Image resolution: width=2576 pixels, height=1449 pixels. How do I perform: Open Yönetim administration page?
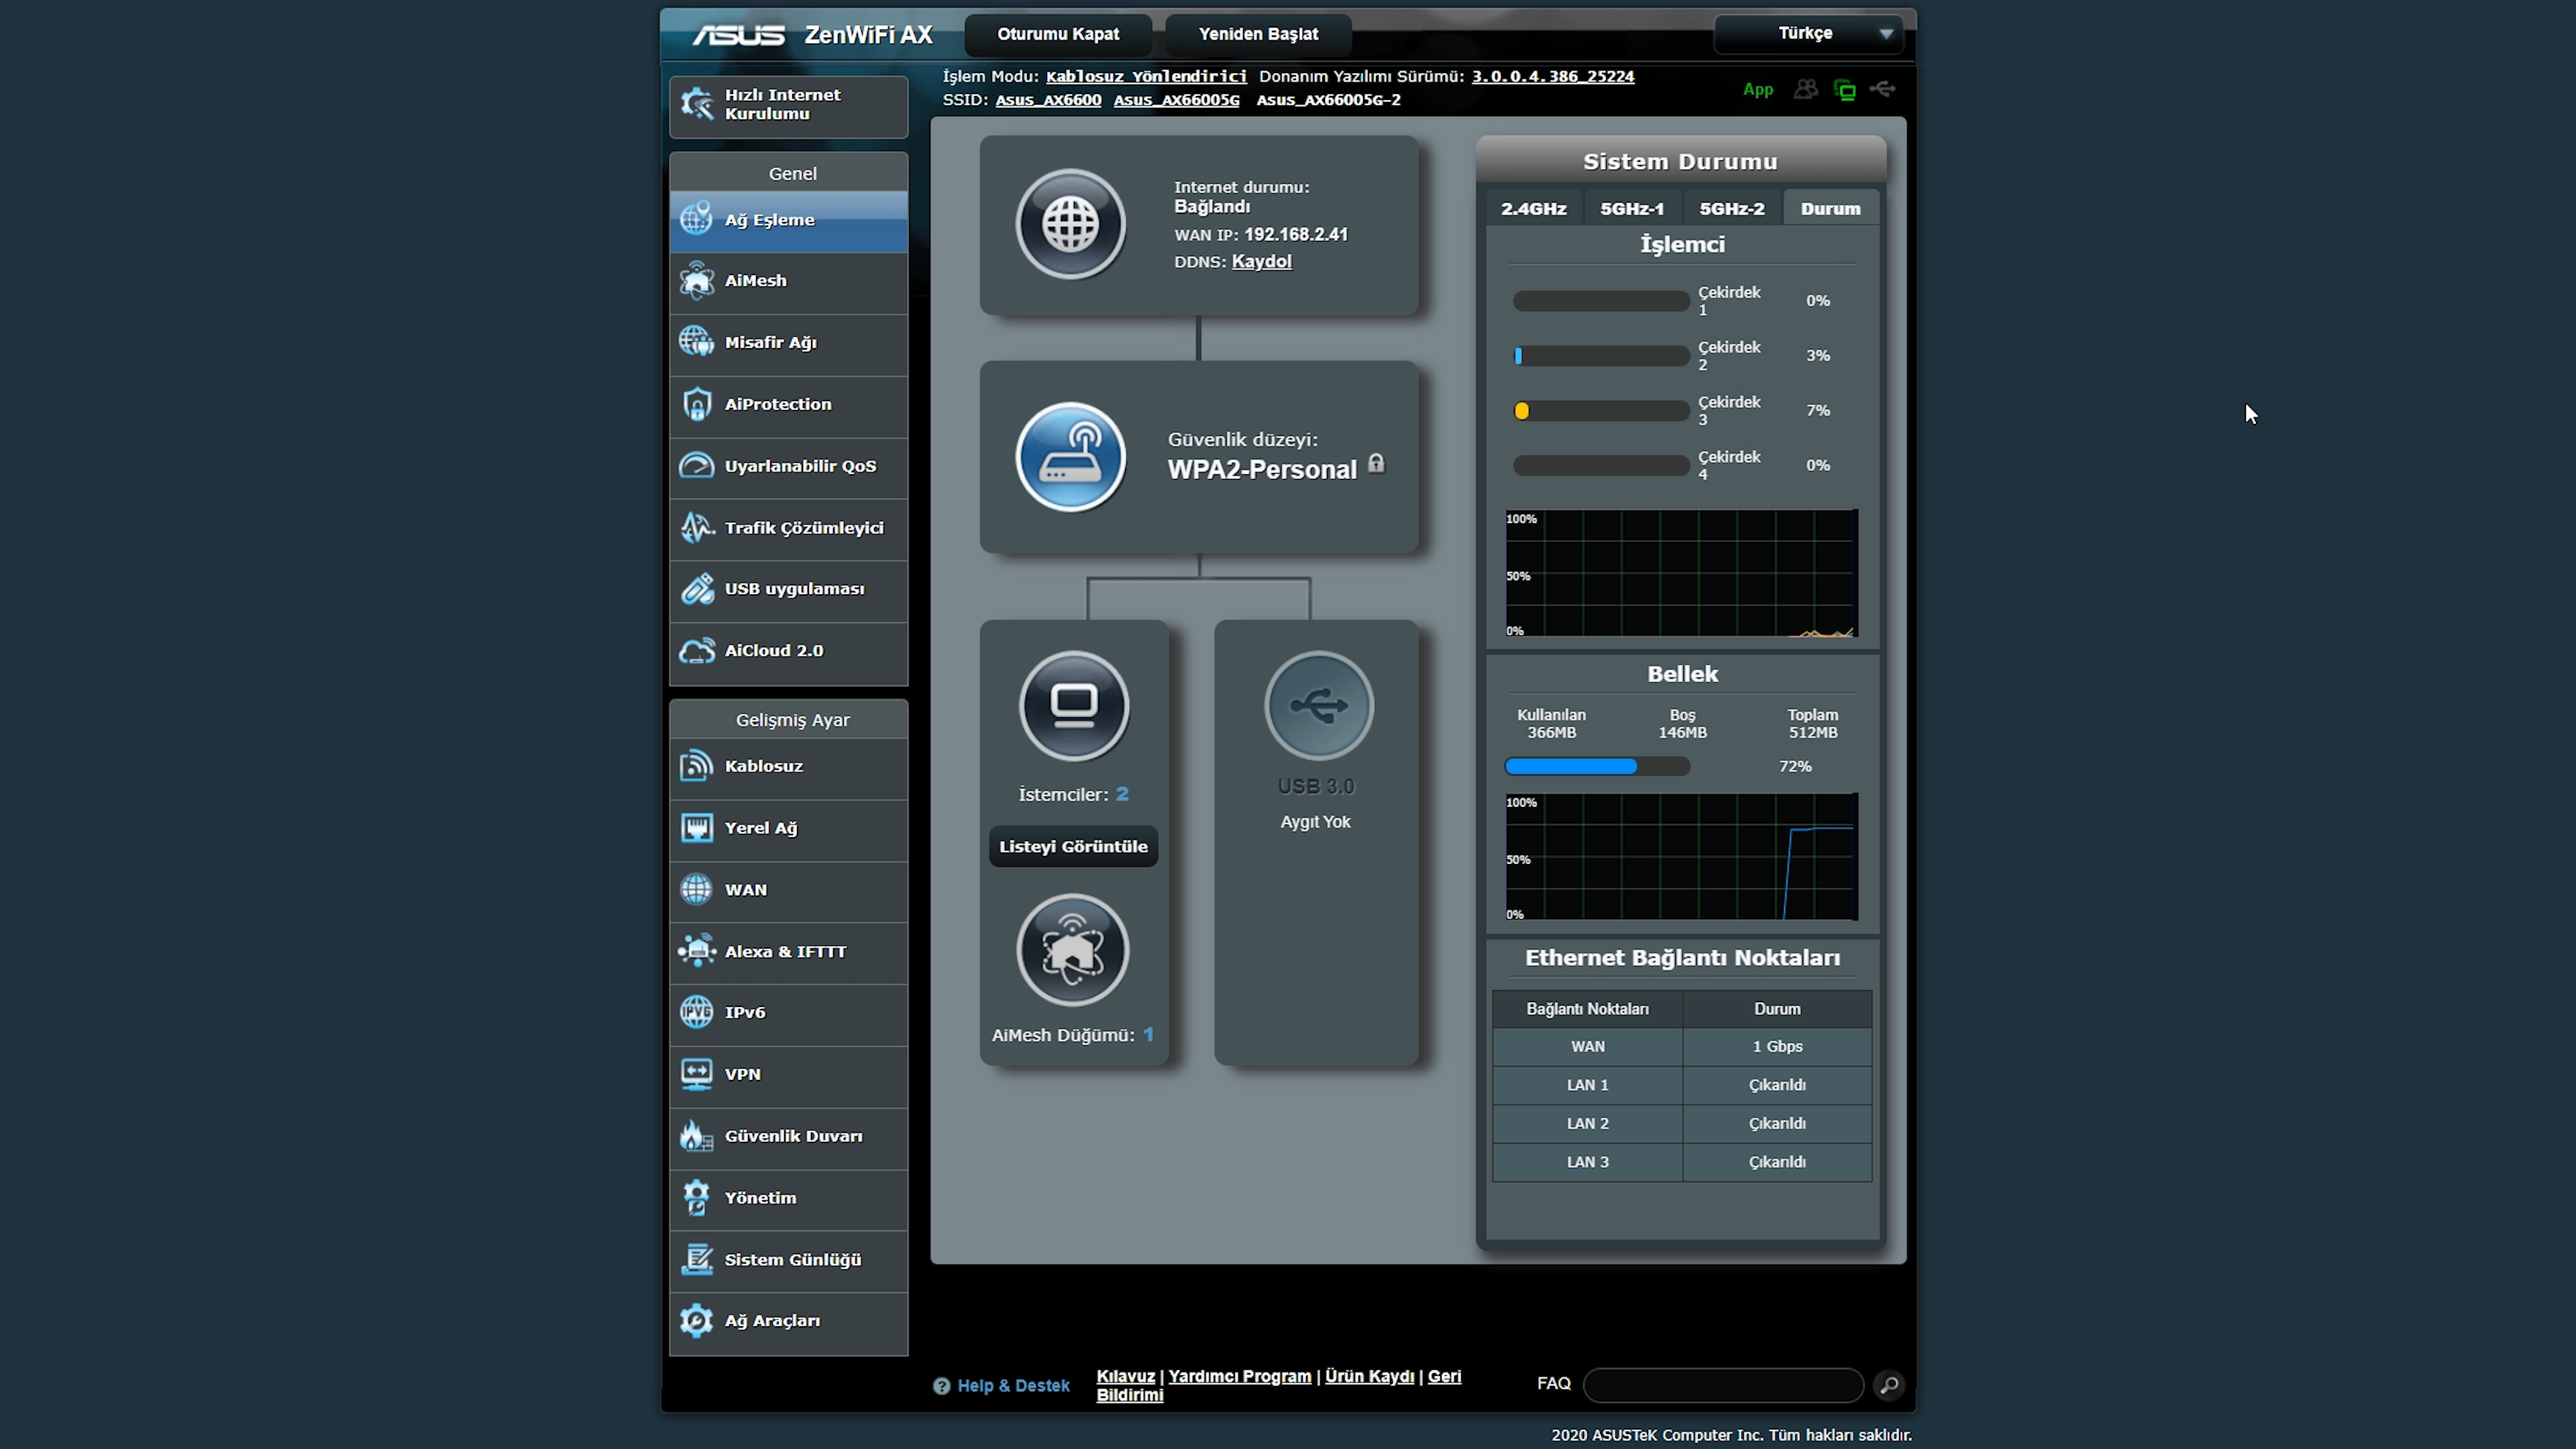point(788,1199)
